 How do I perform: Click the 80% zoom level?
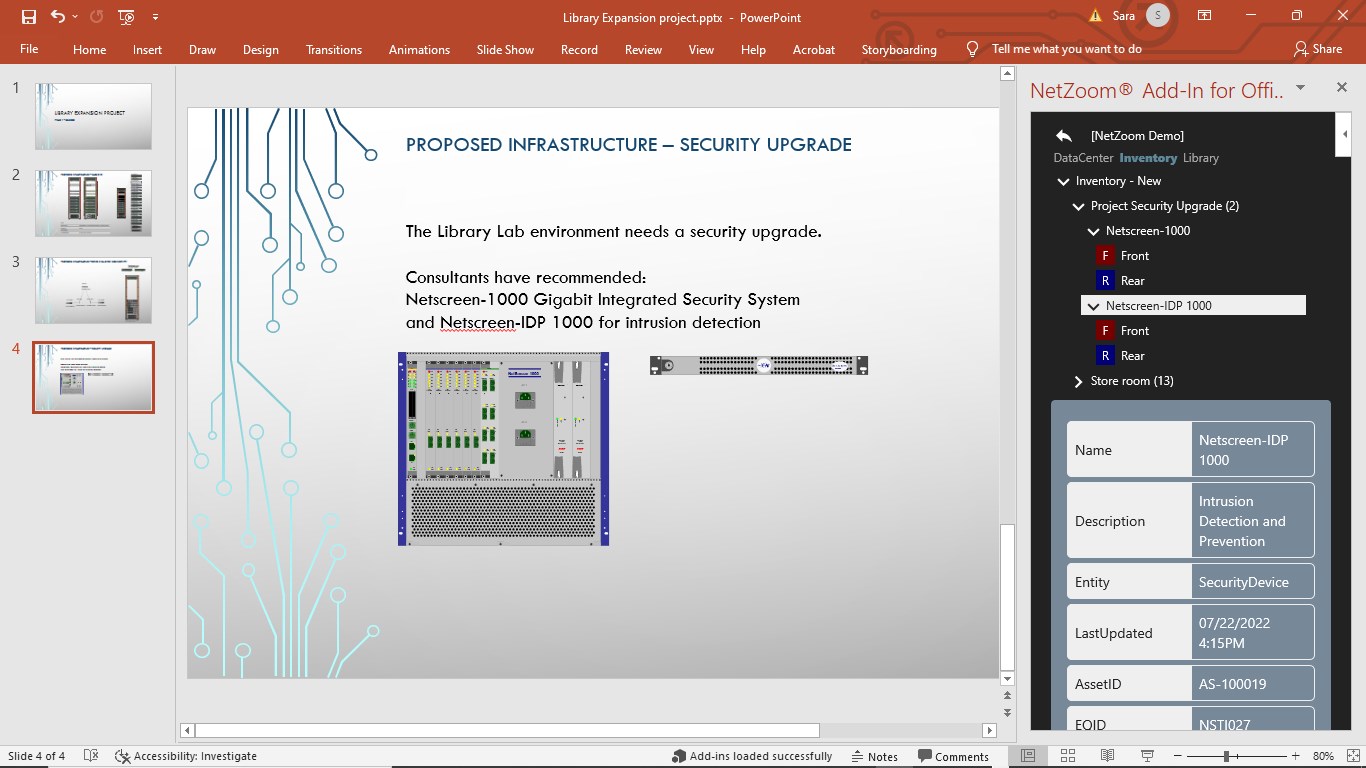pyautogui.click(x=1323, y=756)
